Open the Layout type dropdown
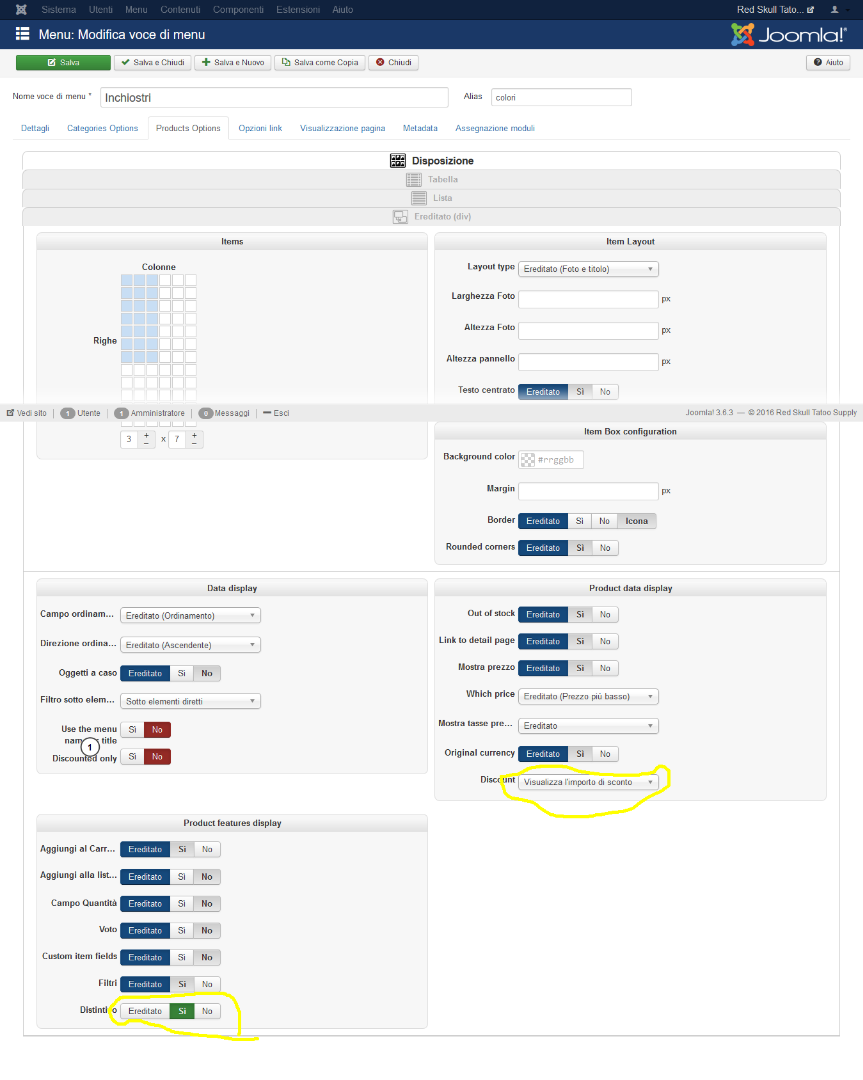 (x=588, y=269)
